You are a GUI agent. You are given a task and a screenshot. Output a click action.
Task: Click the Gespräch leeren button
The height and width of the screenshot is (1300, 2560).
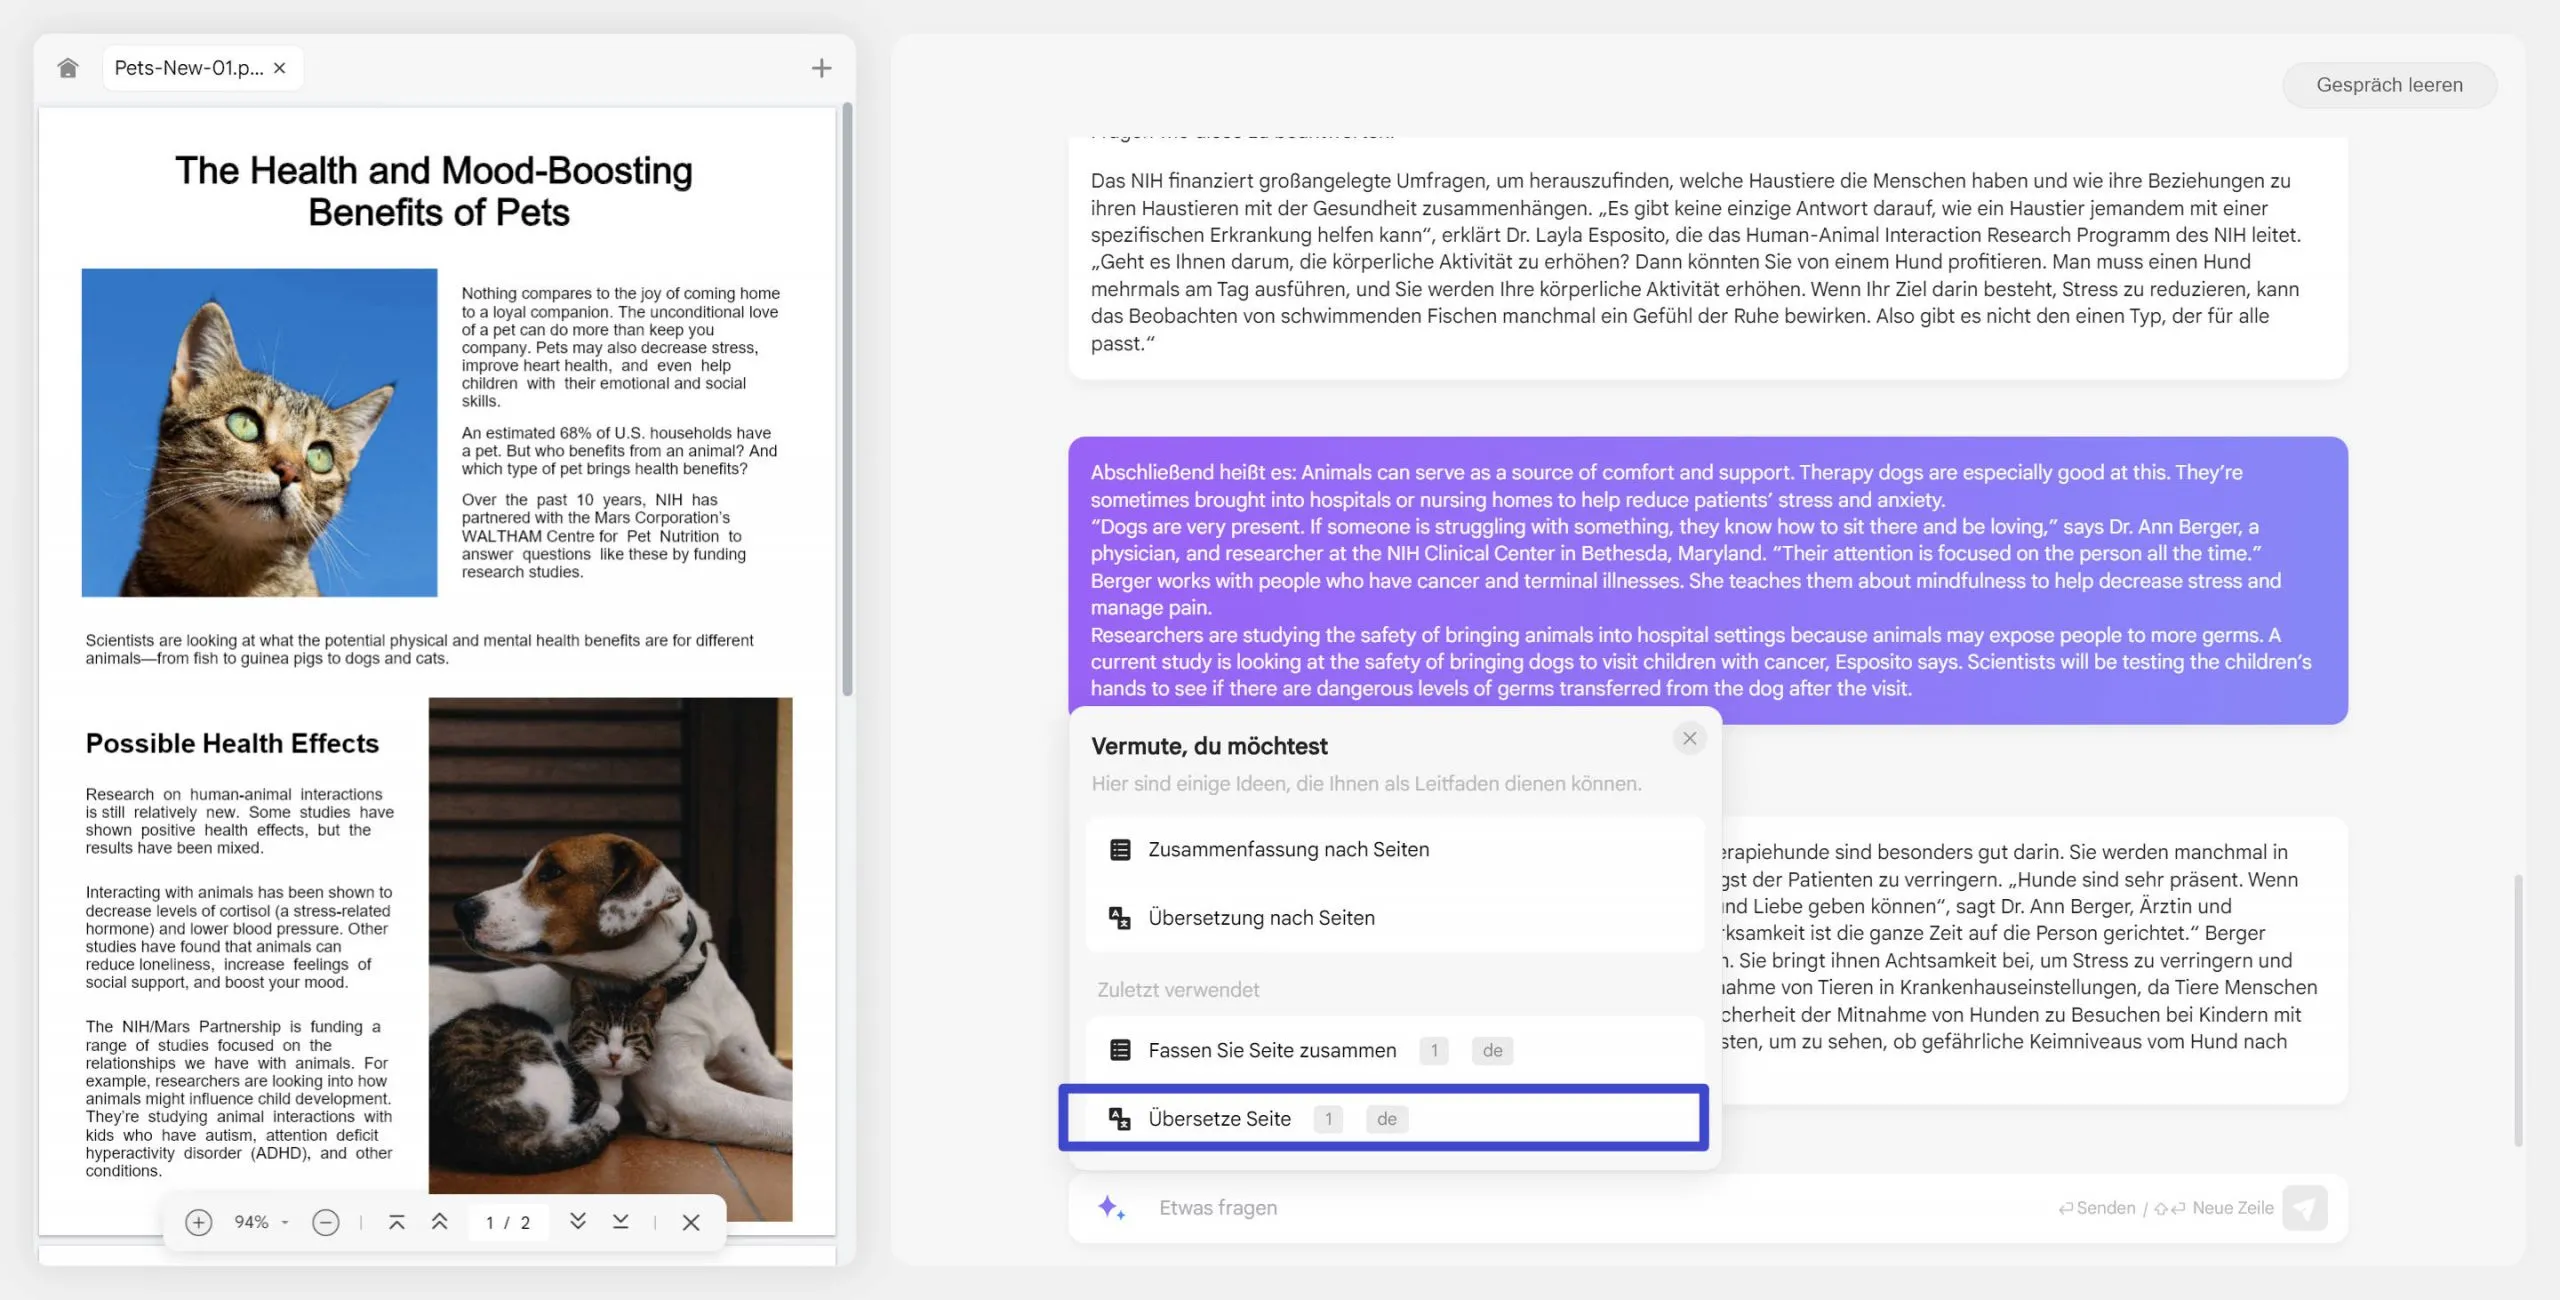pyautogui.click(x=2389, y=85)
